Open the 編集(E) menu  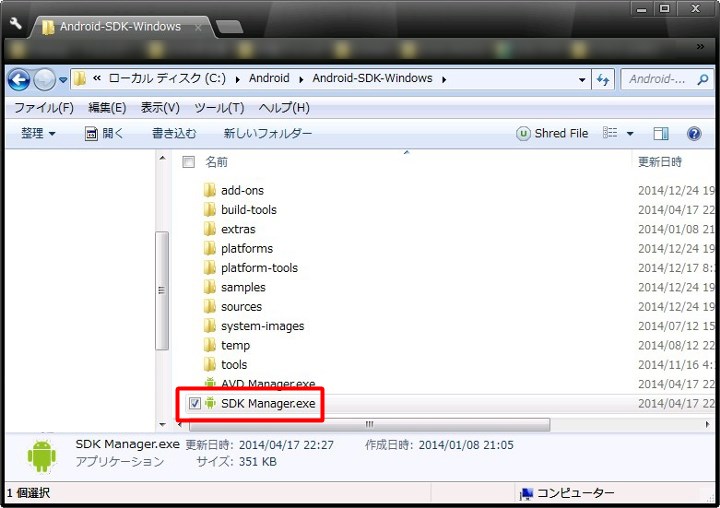tap(107, 108)
